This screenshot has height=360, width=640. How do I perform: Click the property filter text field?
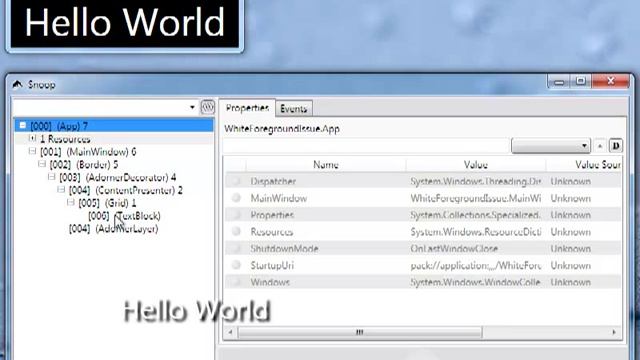point(367,146)
